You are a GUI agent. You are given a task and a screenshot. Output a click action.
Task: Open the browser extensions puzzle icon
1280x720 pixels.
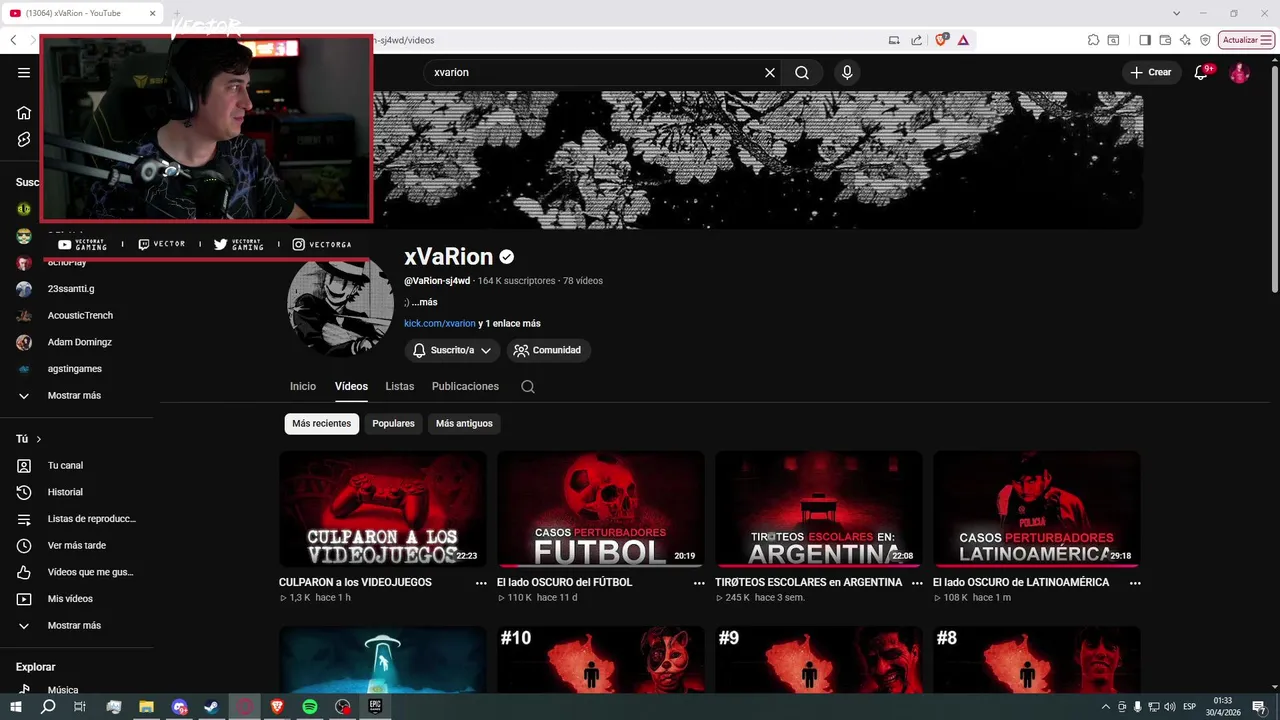click(1093, 40)
